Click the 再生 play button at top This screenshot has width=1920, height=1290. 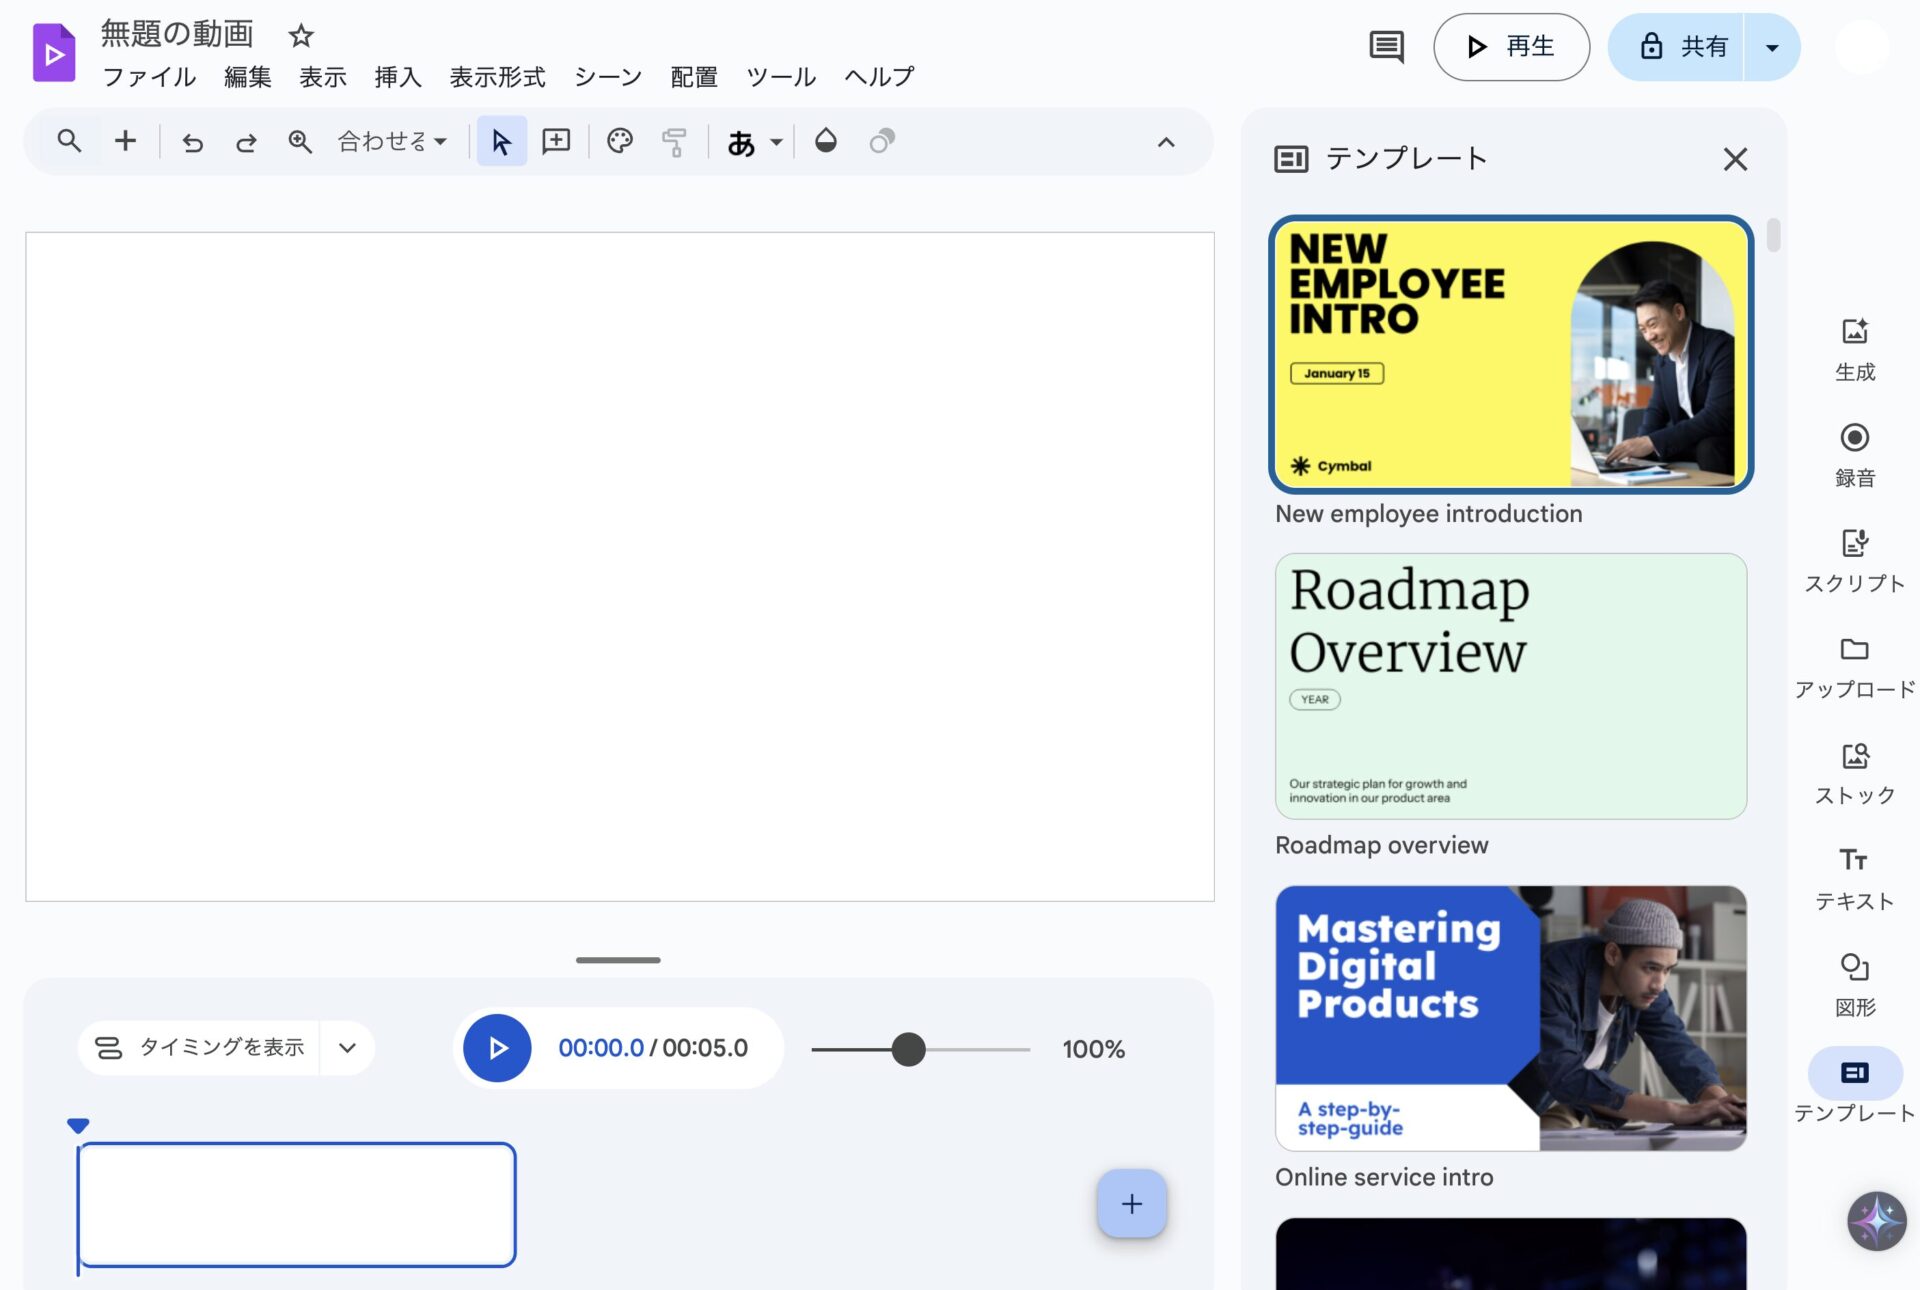click(1511, 47)
